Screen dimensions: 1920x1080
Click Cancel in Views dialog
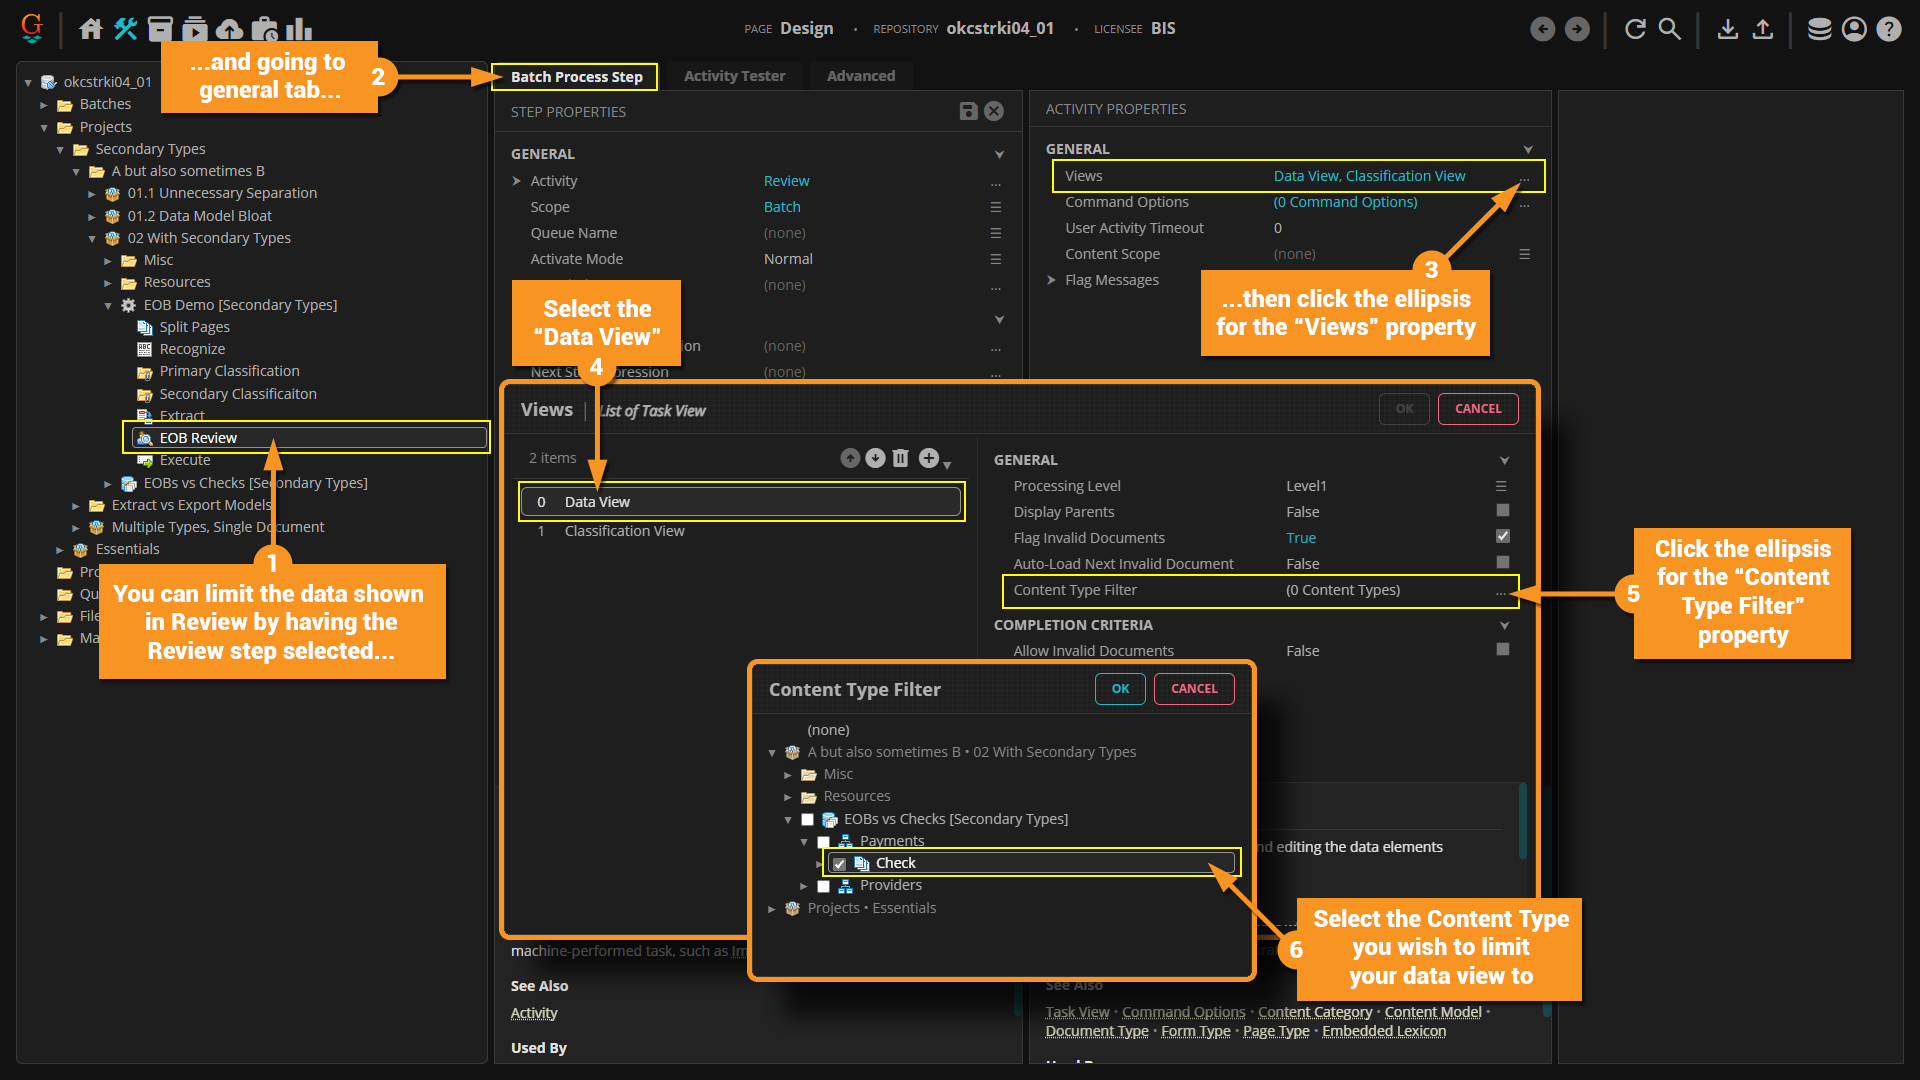point(1477,409)
